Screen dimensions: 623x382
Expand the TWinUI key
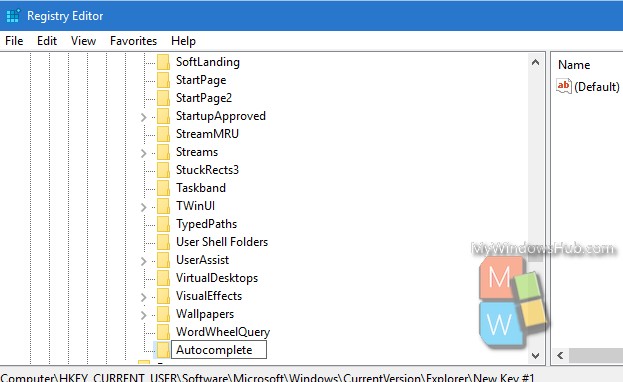143,207
